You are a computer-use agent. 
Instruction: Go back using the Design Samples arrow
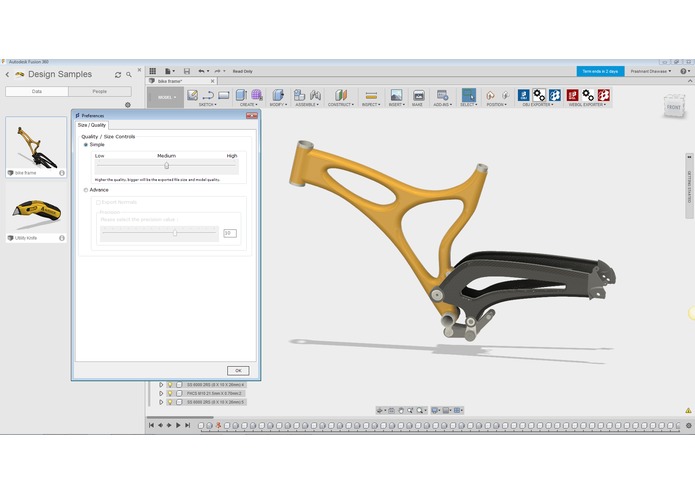pyautogui.click(x=8, y=74)
